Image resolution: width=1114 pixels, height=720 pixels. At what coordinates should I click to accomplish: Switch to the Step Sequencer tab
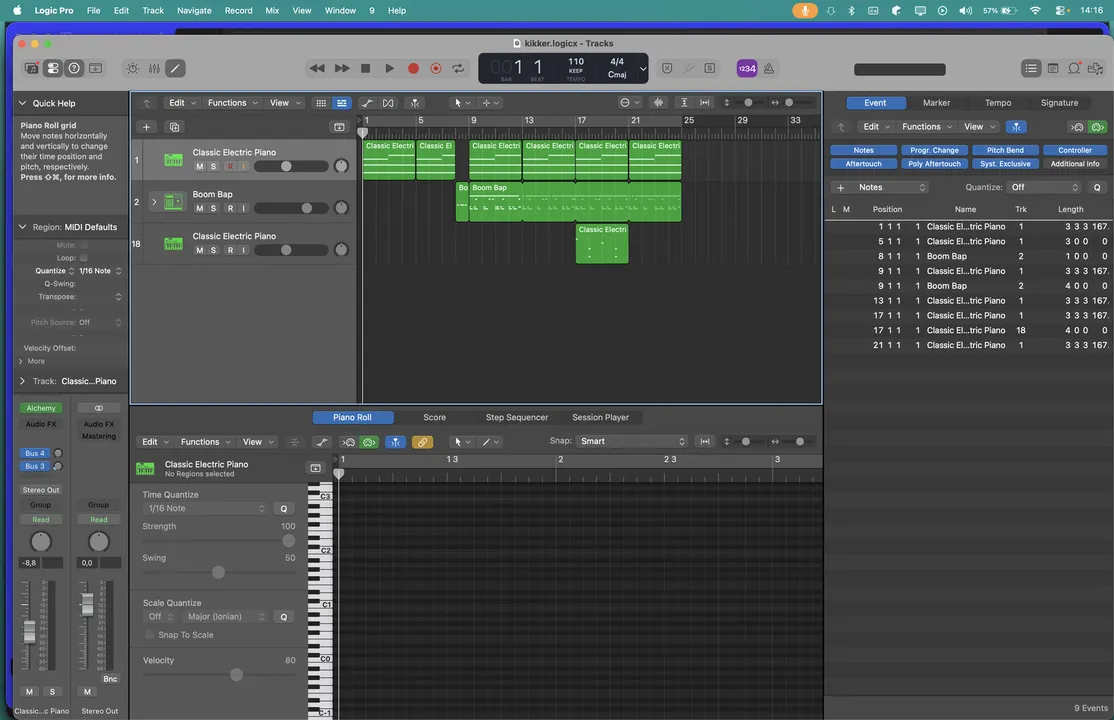(517, 417)
